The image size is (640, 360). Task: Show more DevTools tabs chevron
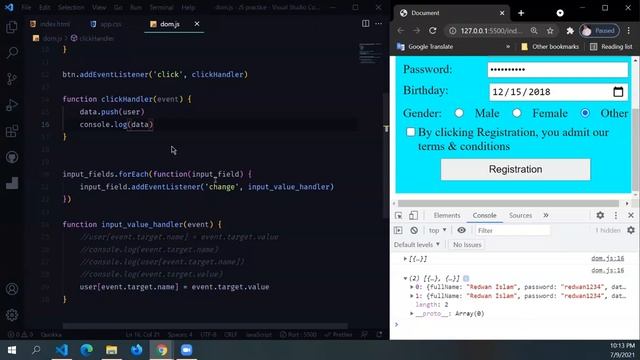[546, 215]
